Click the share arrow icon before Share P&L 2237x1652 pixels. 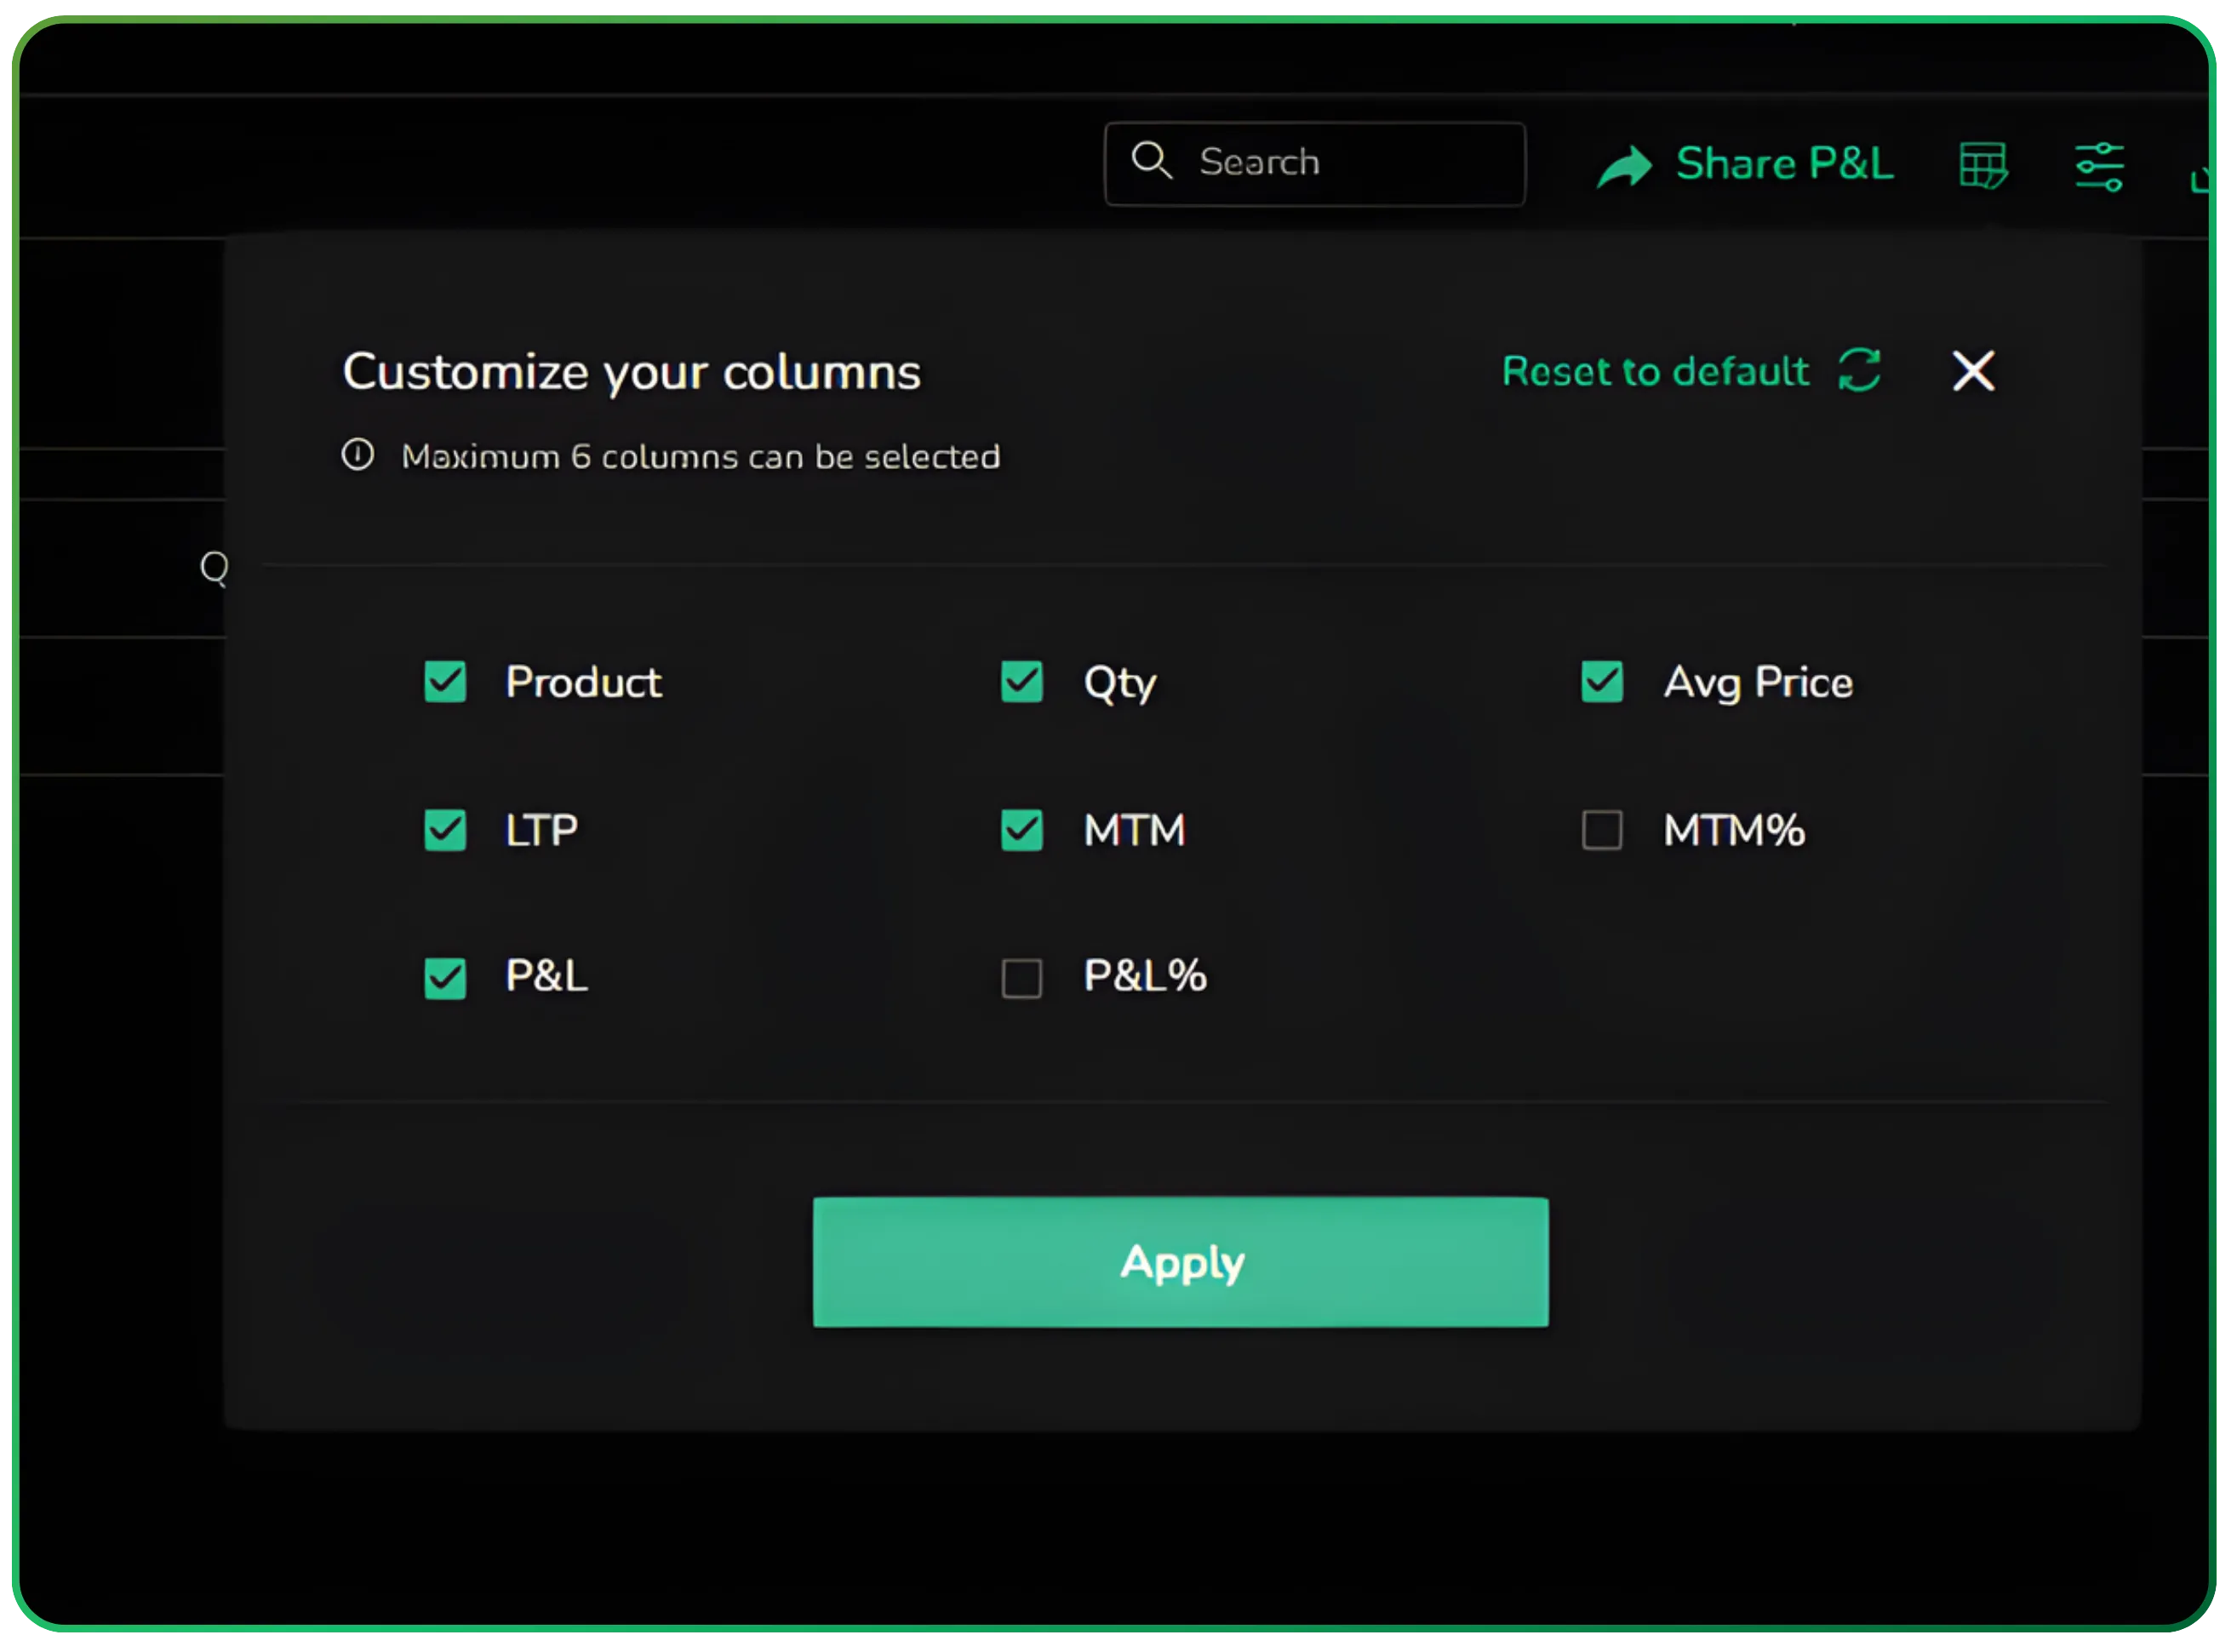click(x=1623, y=164)
